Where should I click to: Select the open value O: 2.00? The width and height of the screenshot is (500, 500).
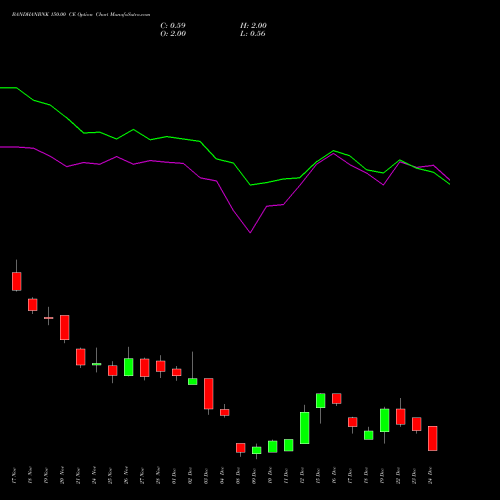pos(173,33)
